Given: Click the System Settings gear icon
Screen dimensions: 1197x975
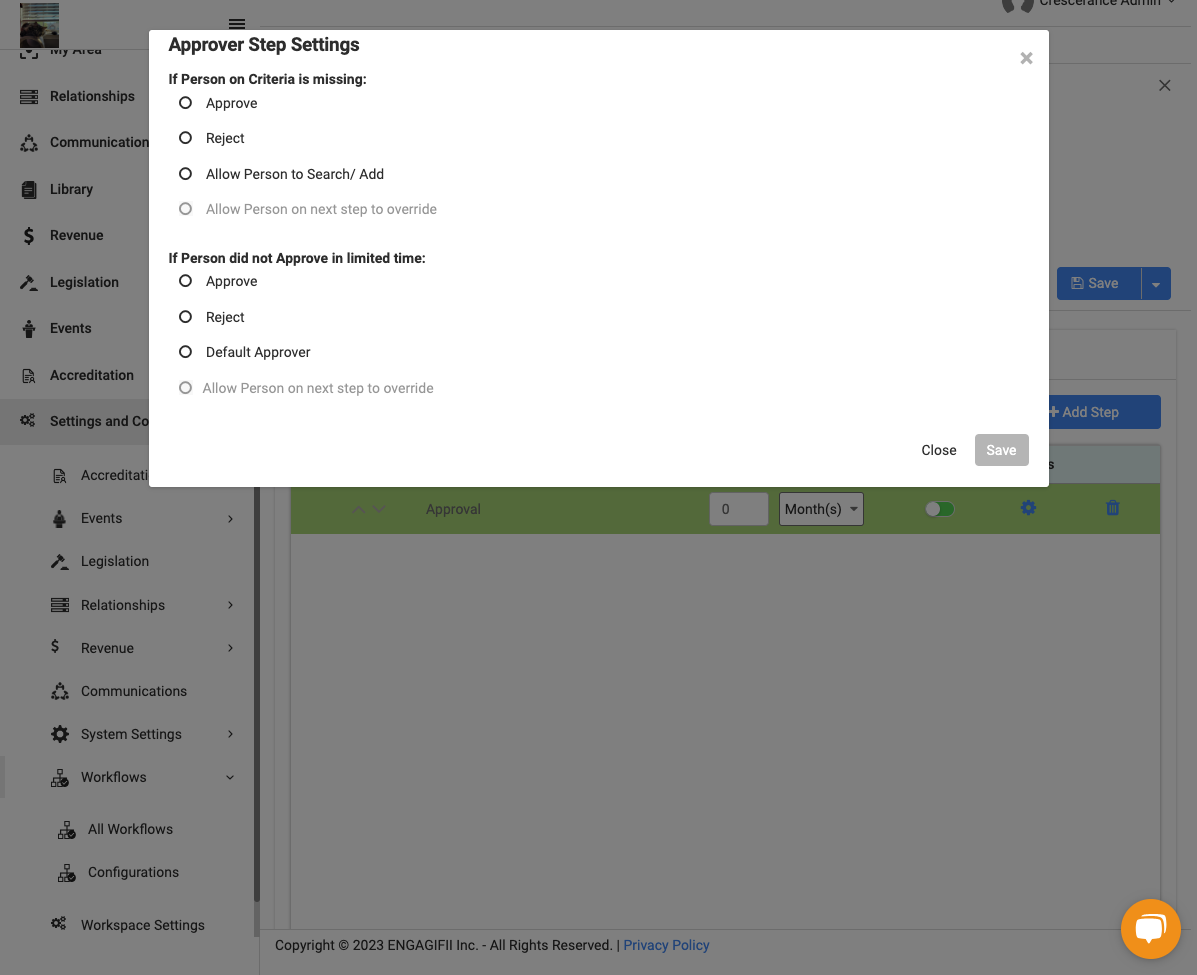Looking at the screenshot, I should tap(60, 734).
